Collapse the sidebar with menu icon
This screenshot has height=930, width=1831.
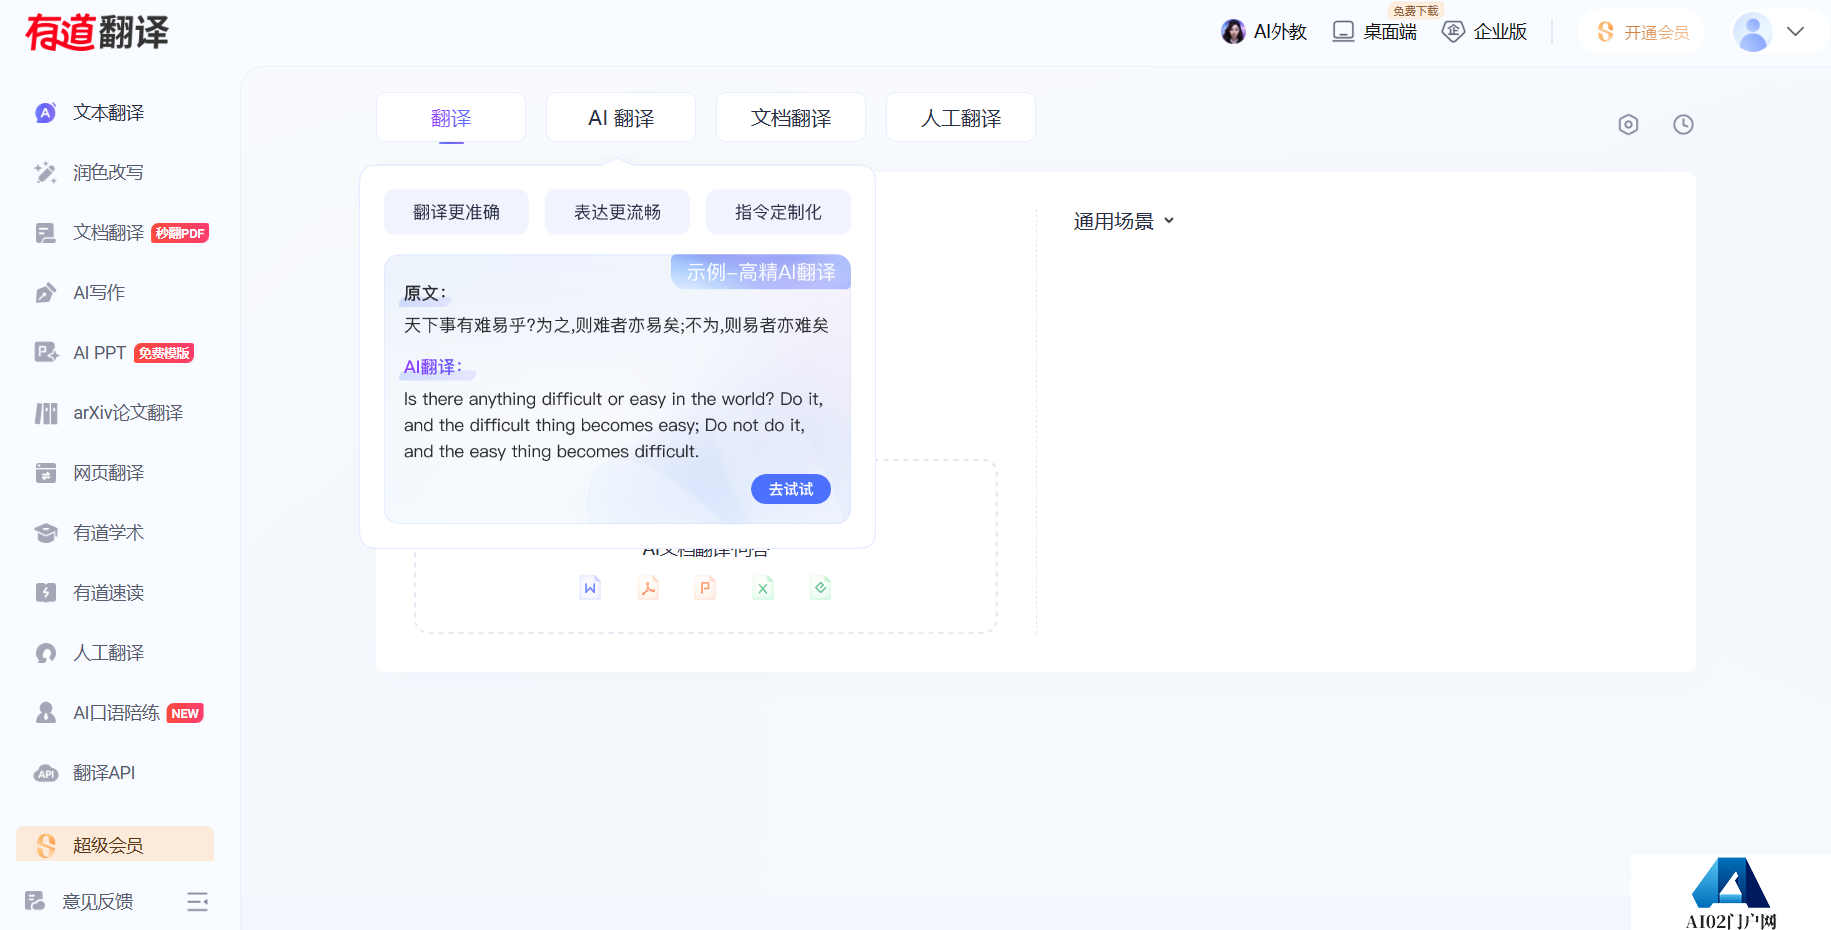(197, 902)
